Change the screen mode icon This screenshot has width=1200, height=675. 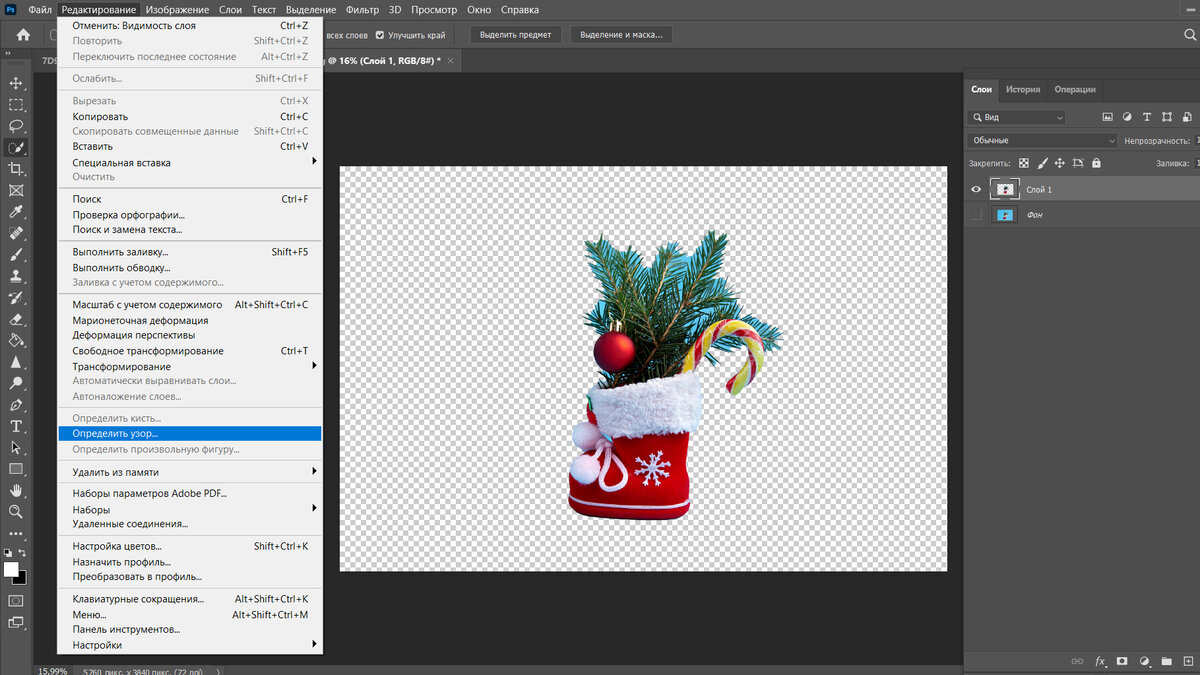(x=16, y=622)
